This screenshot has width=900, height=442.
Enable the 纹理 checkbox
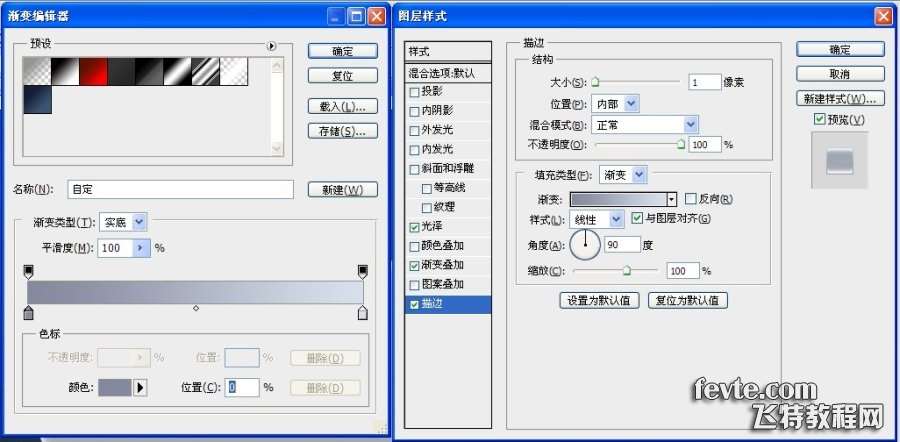pos(426,208)
